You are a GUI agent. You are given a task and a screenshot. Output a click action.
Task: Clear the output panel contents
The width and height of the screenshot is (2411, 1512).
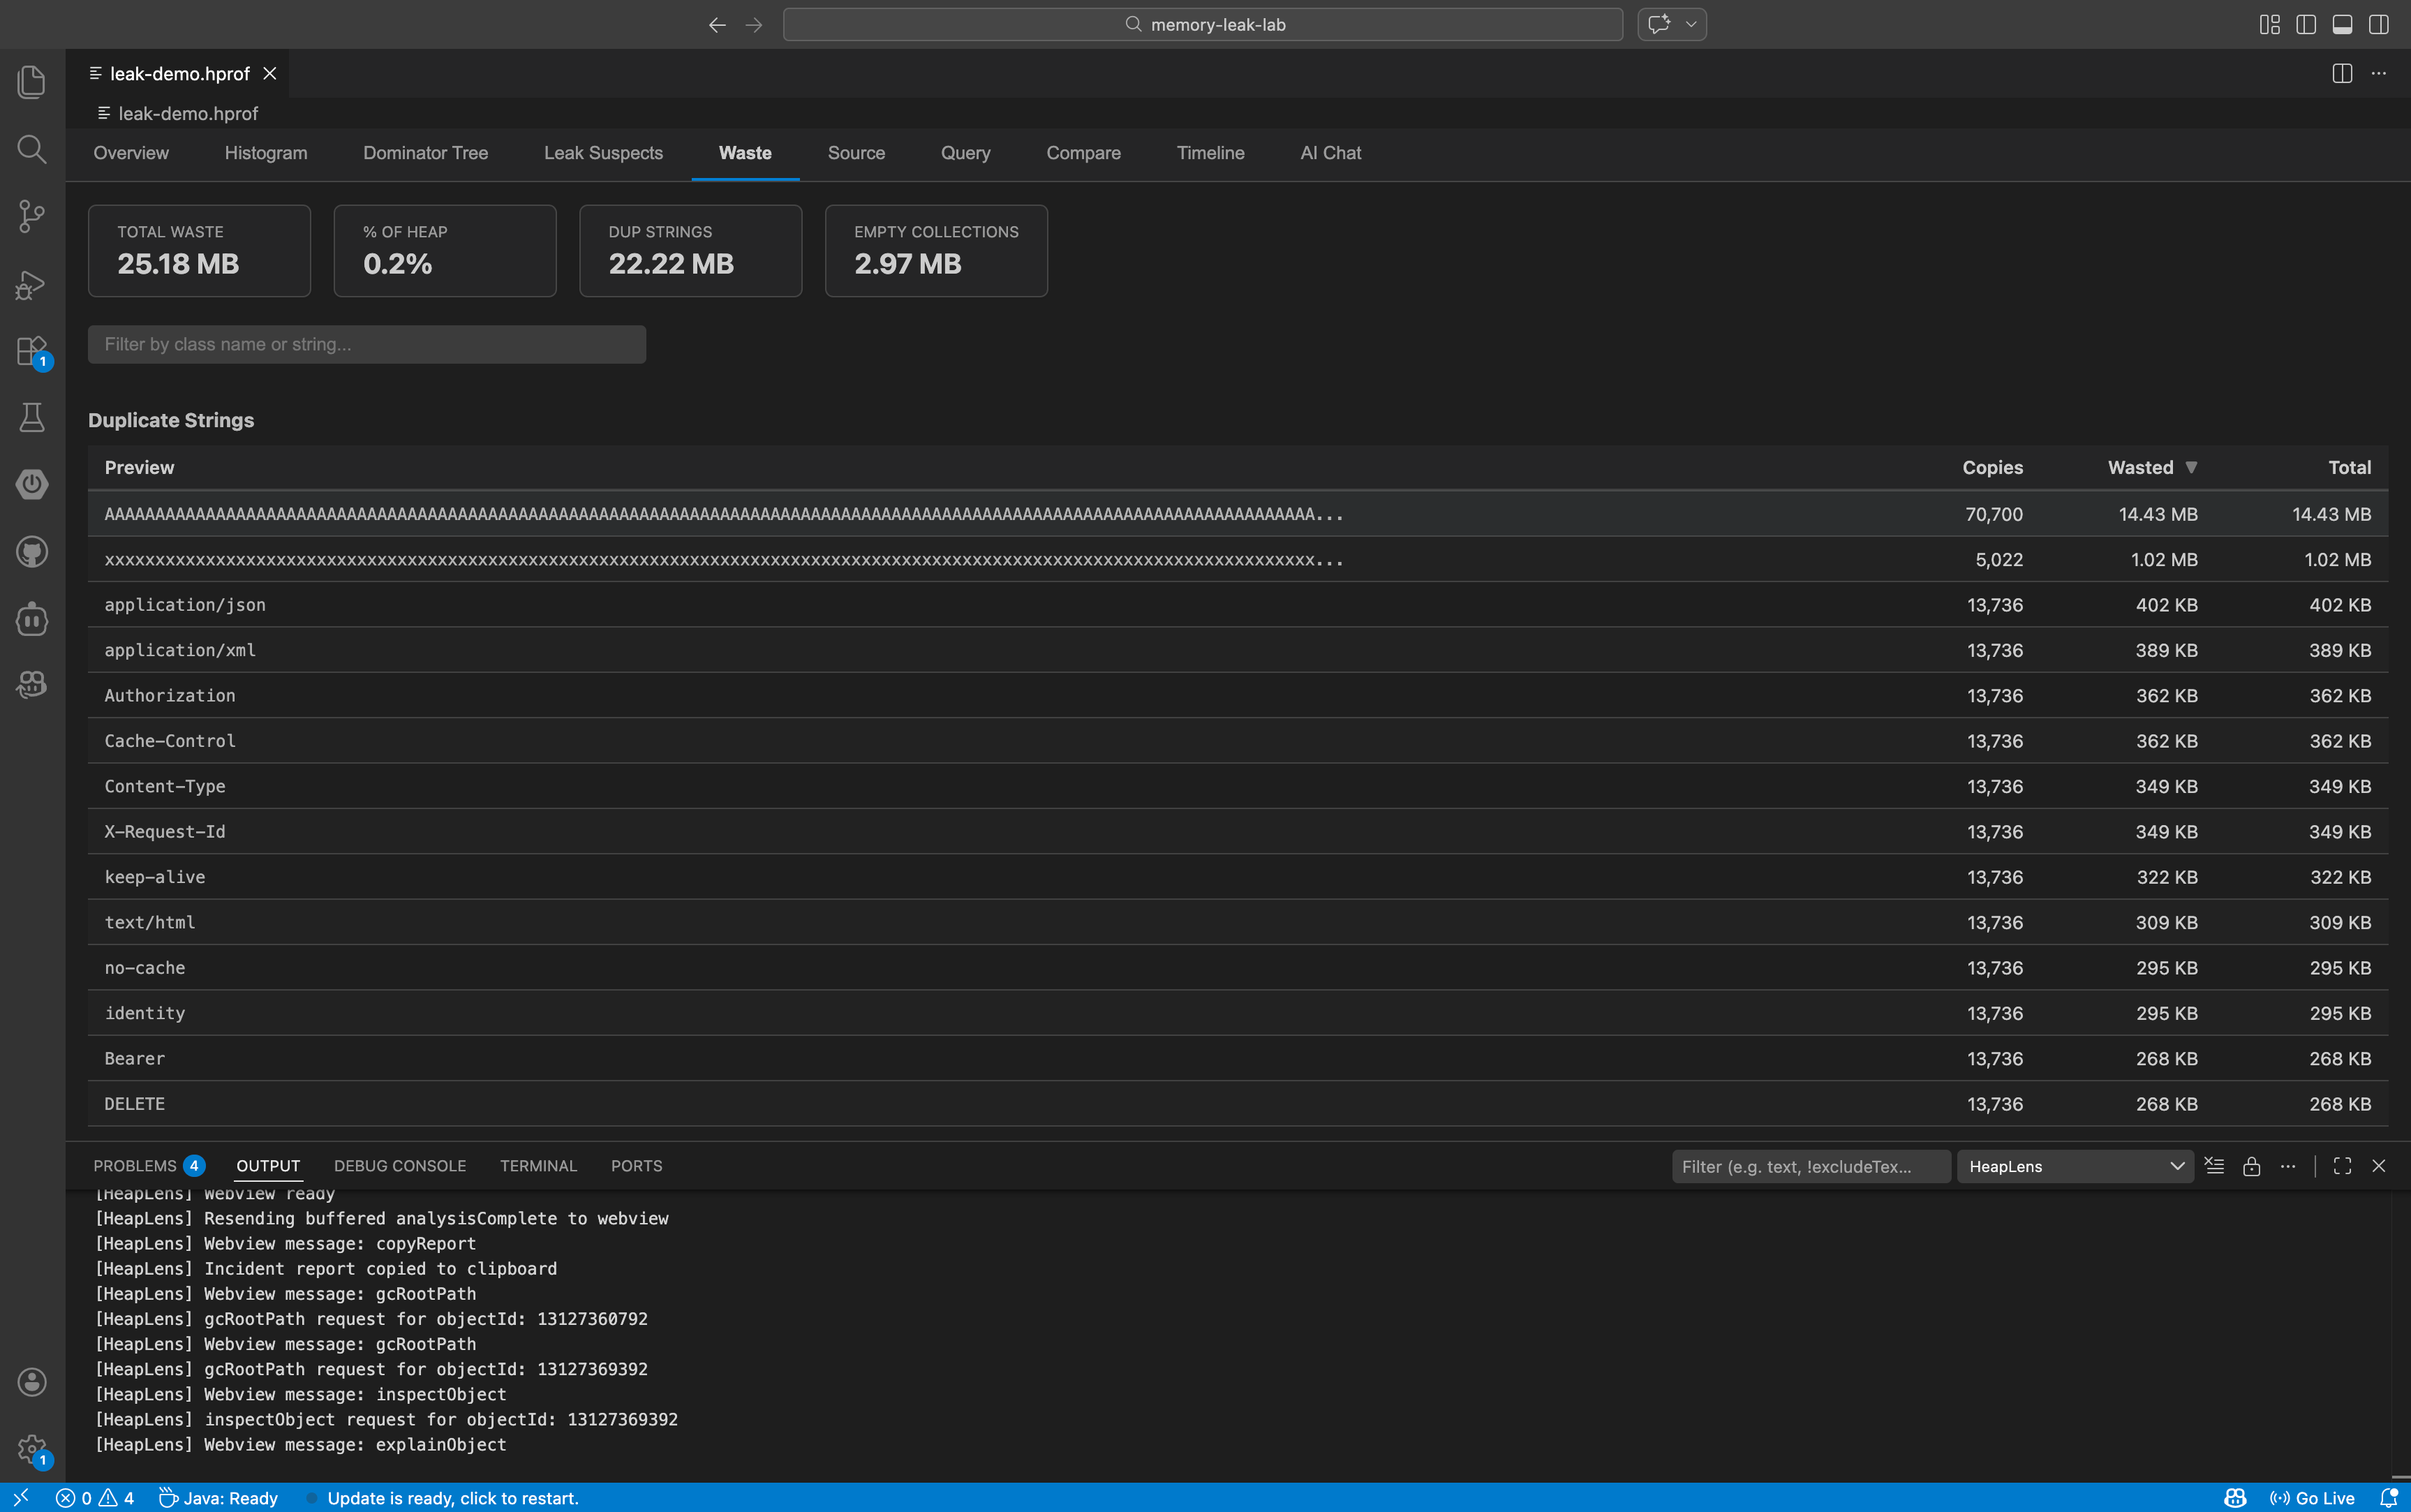[2214, 1166]
